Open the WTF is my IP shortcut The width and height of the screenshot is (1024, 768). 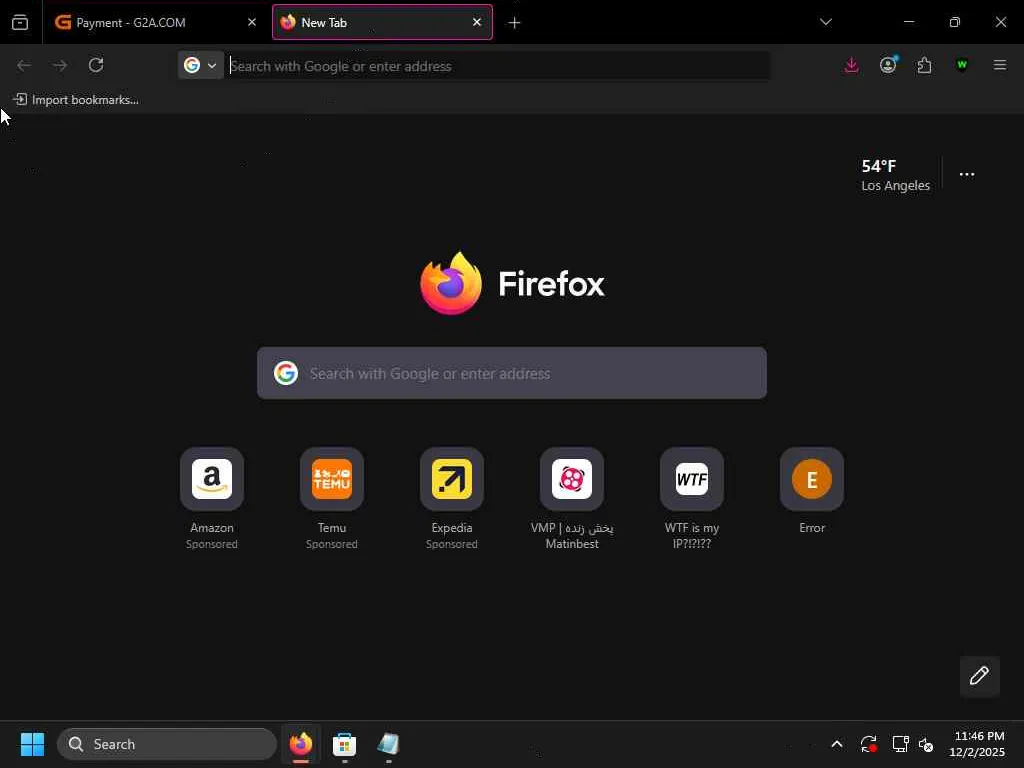pyautogui.click(x=692, y=499)
